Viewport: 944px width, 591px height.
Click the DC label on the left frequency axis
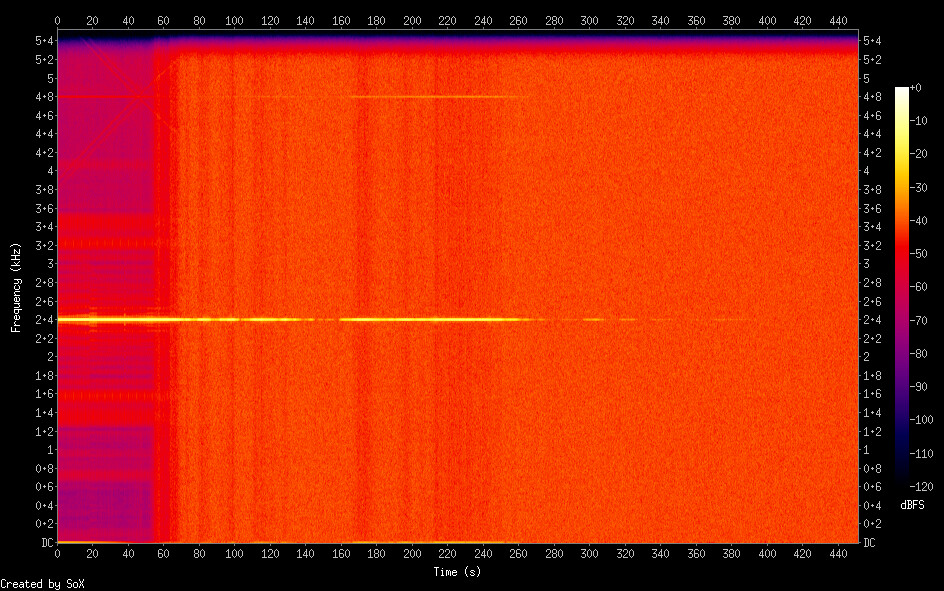44,542
